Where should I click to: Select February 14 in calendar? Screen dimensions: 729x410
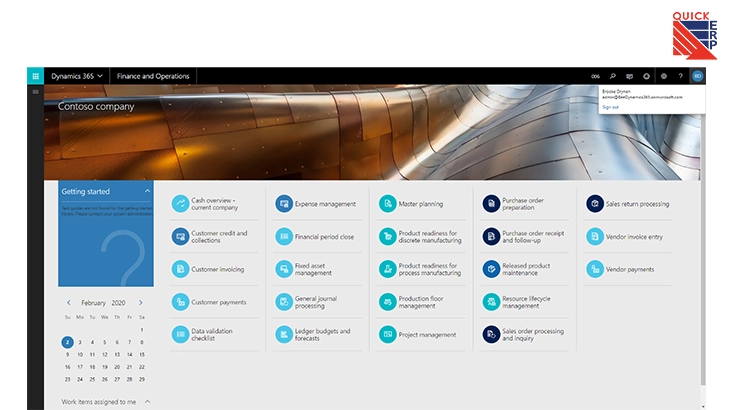pyautogui.click(x=129, y=355)
